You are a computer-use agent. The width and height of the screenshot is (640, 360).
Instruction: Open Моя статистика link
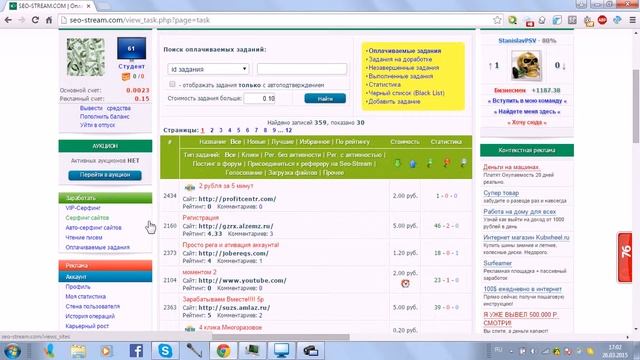coord(85,296)
